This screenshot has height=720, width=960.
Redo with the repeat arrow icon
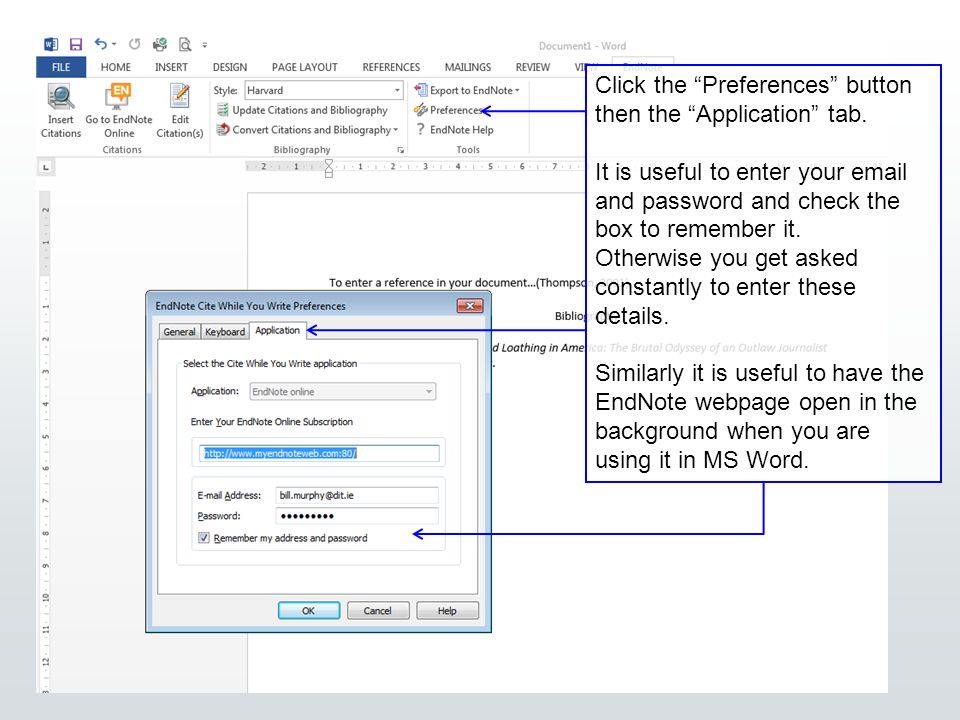click(134, 44)
